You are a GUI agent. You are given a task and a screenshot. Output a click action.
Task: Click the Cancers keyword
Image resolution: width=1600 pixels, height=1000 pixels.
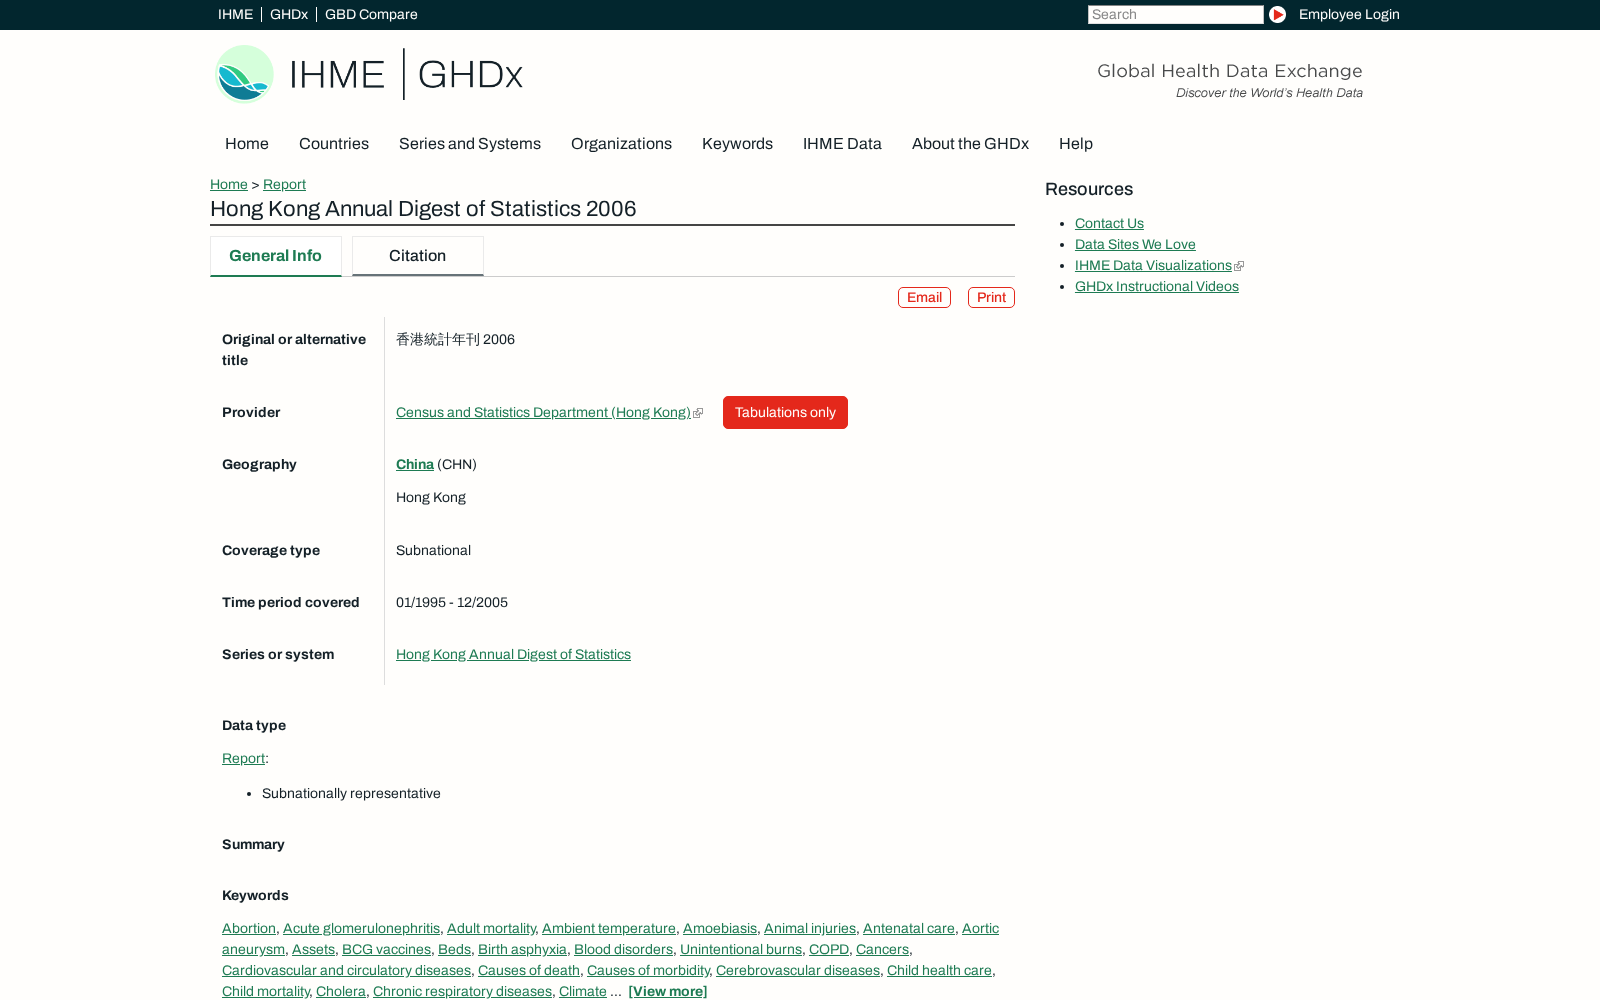coord(882,949)
